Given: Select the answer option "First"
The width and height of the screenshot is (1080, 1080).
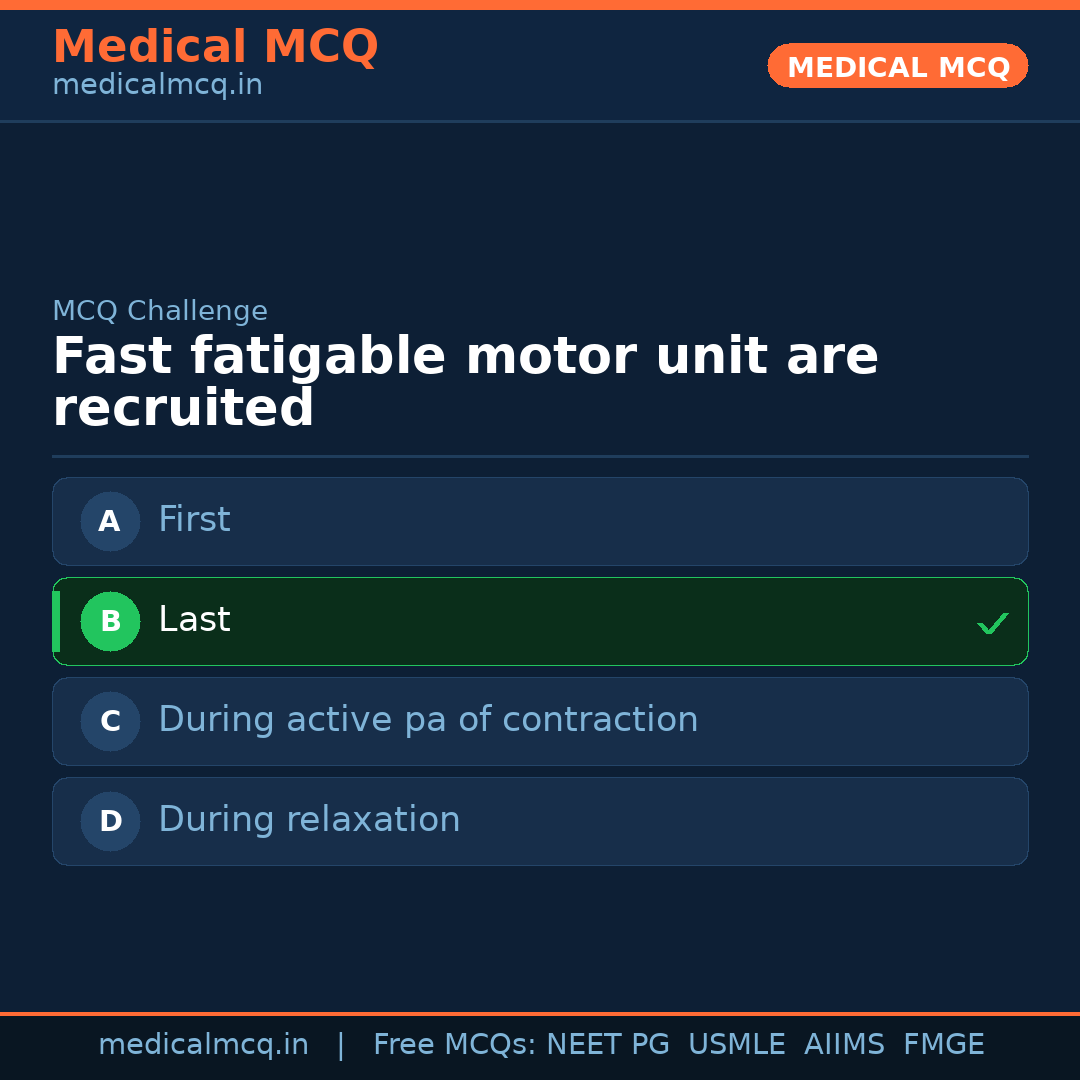Looking at the screenshot, I should pos(540,521).
